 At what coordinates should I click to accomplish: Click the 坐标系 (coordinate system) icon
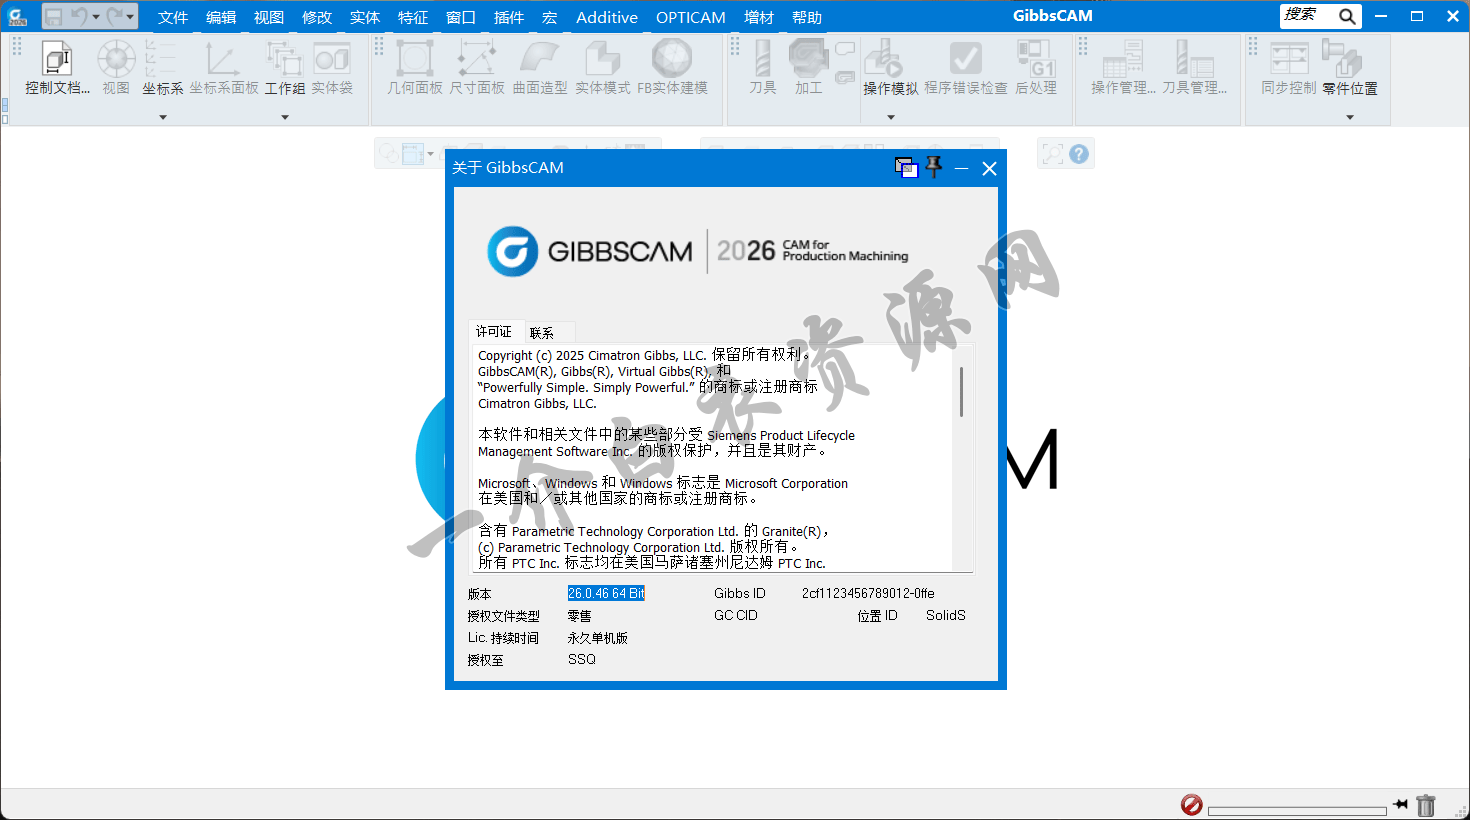tap(162, 62)
